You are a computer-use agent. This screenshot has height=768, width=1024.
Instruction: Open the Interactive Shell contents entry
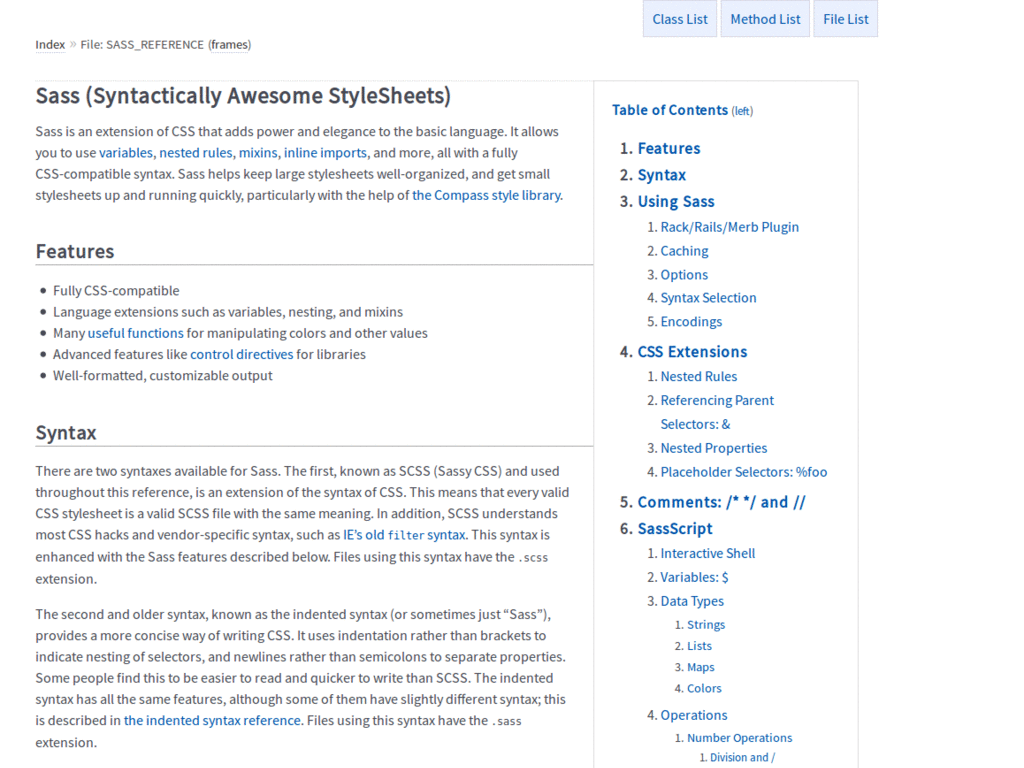707,554
